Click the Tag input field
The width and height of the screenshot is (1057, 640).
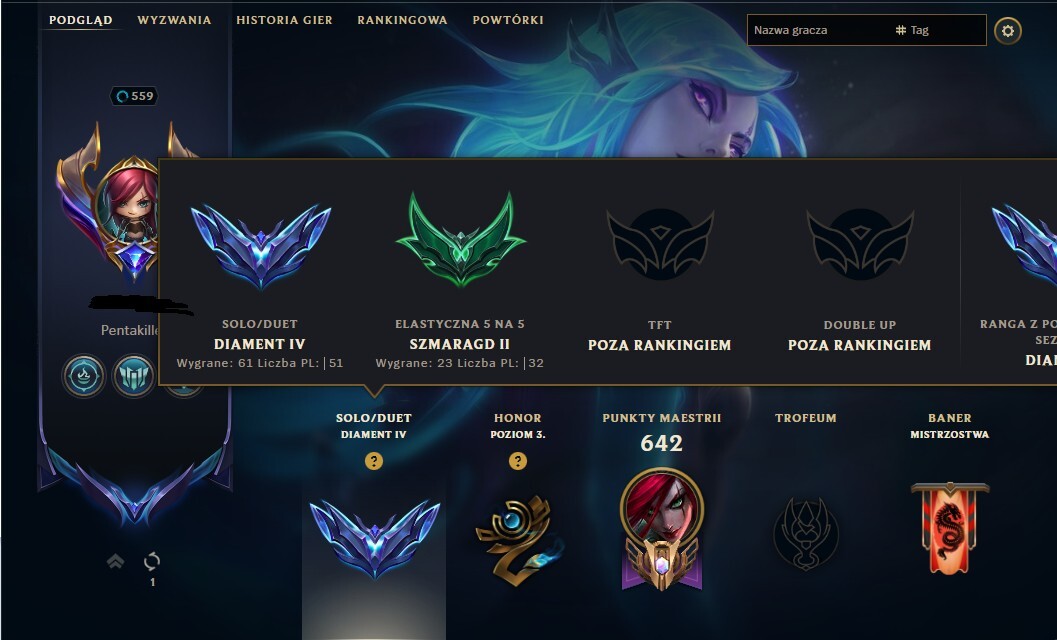(940, 30)
